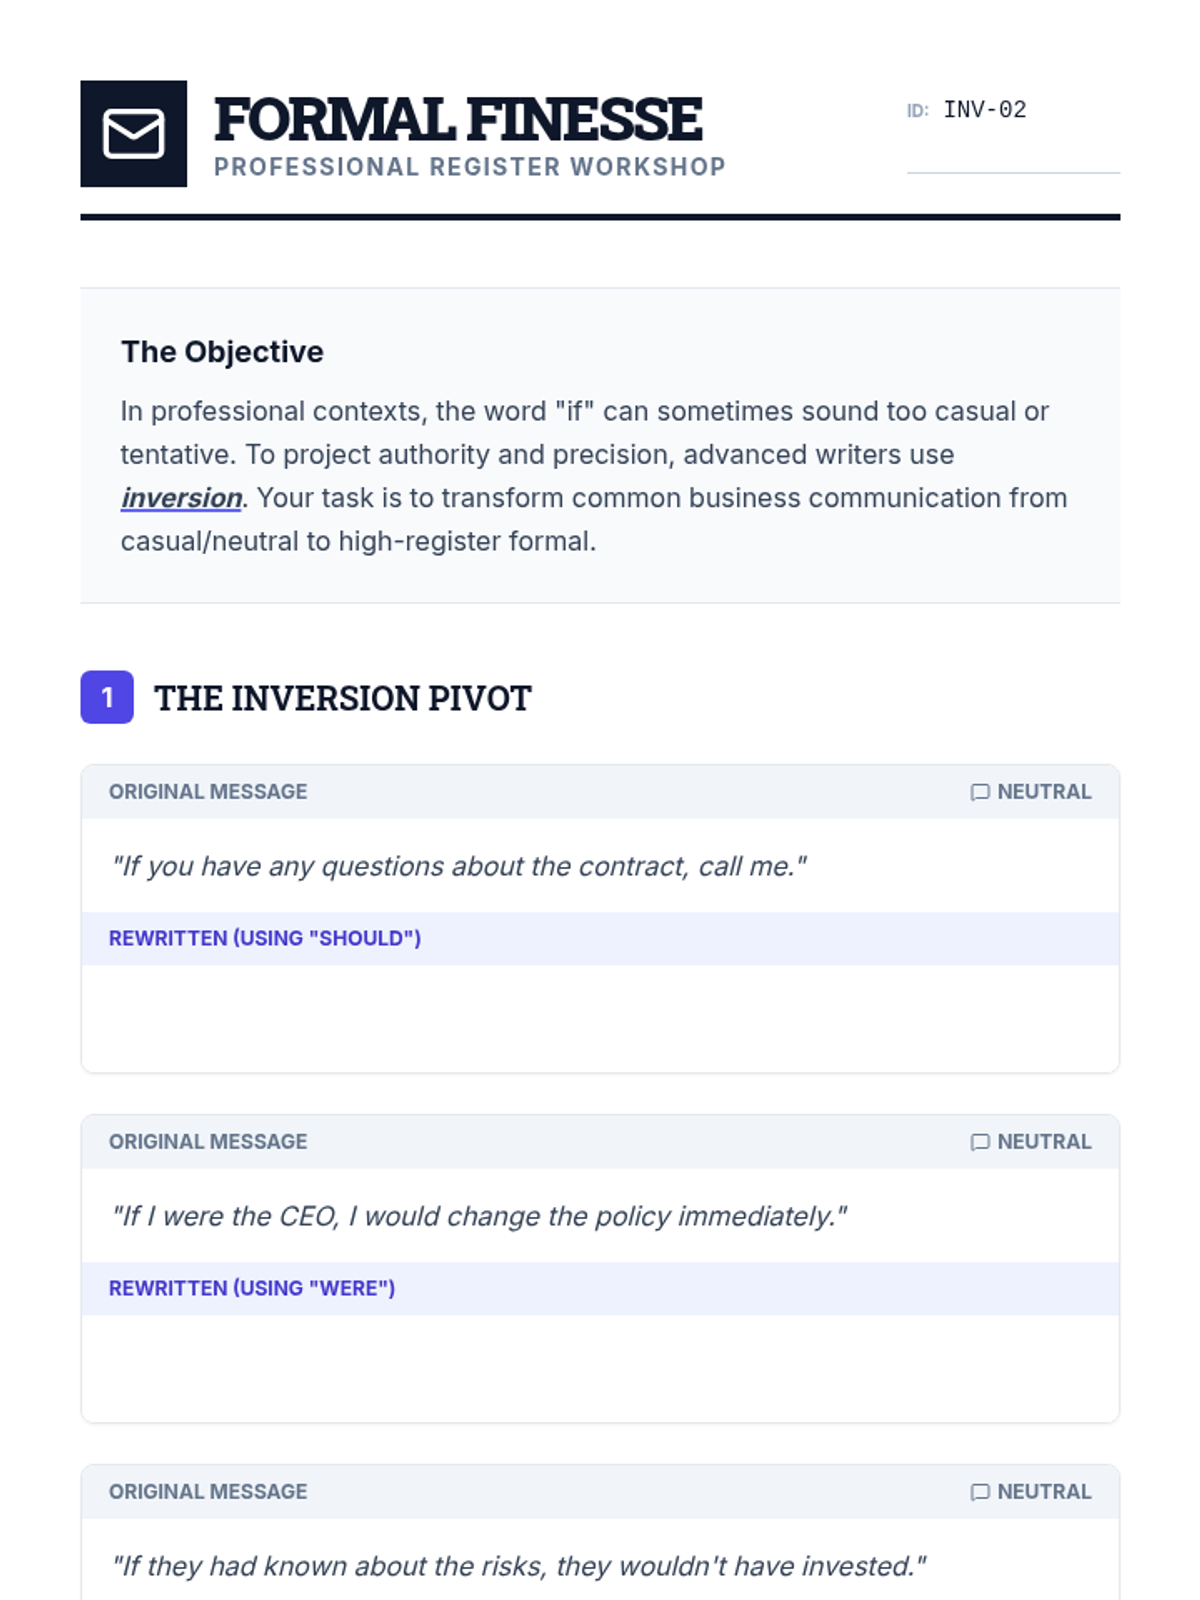Click the purple number 1 section badge
1200x1600 pixels.
(107, 697)
